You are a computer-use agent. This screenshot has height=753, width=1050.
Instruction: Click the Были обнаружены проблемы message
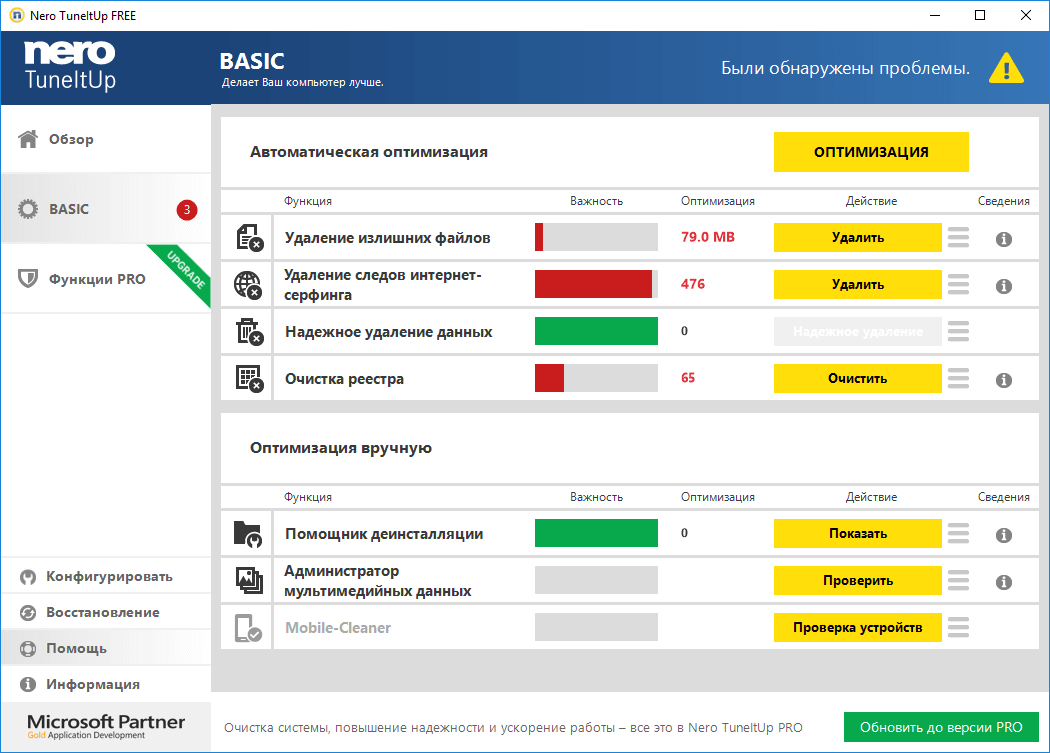(845, 68)
